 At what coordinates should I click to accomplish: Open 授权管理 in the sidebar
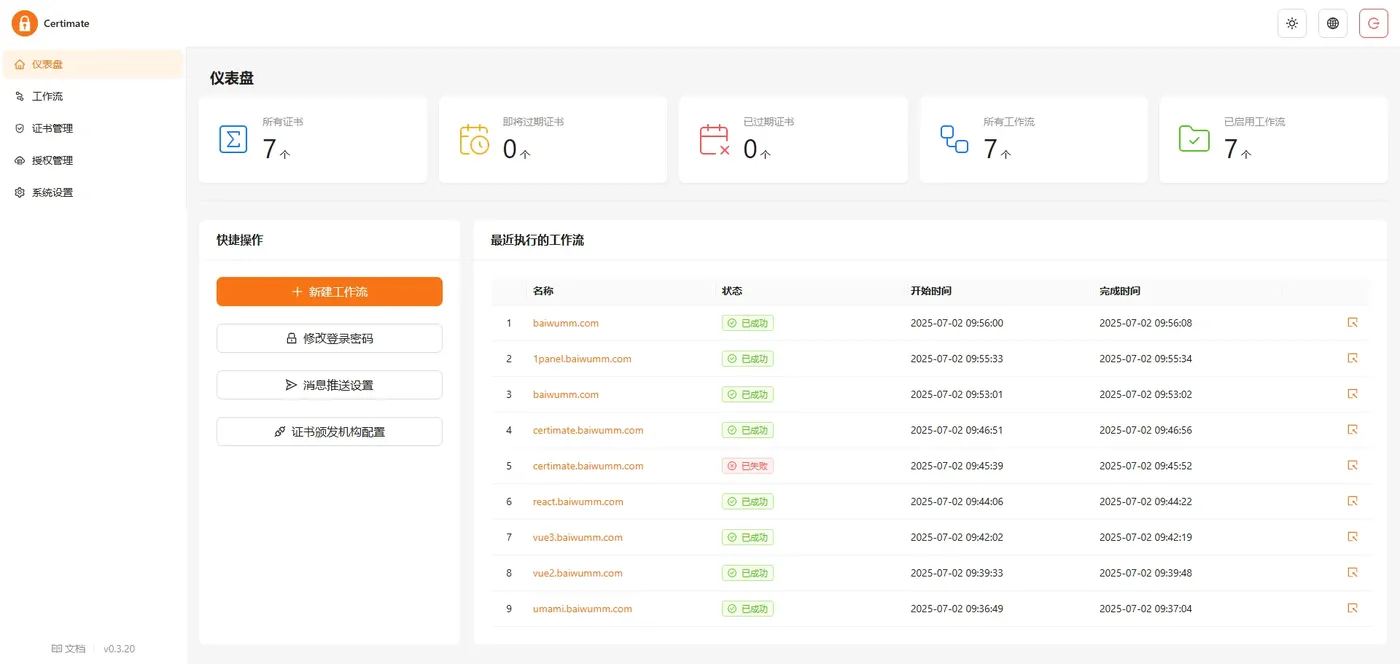(93, 160)
